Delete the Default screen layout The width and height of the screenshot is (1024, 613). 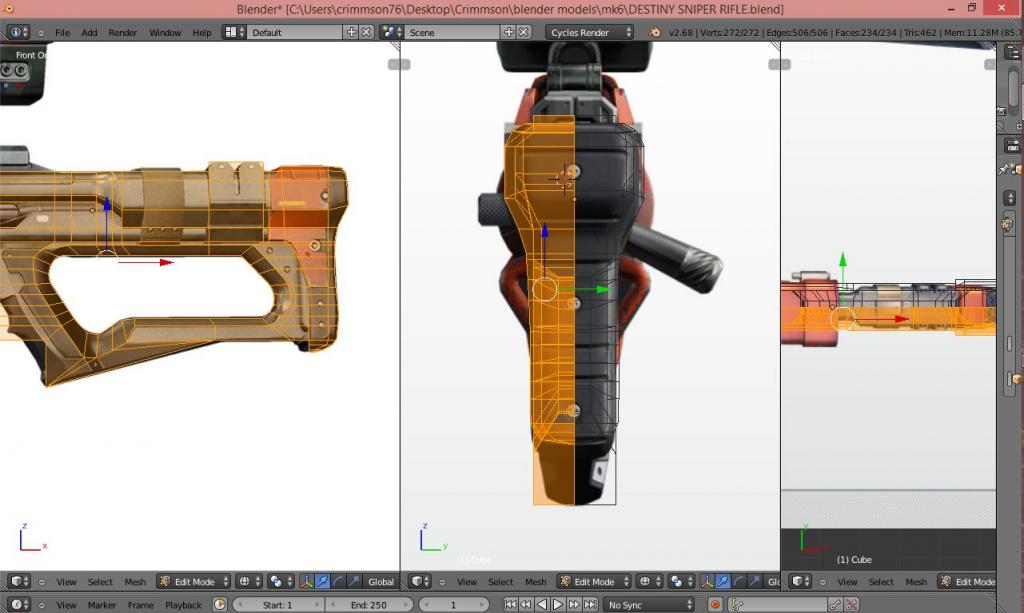(366, 32)
